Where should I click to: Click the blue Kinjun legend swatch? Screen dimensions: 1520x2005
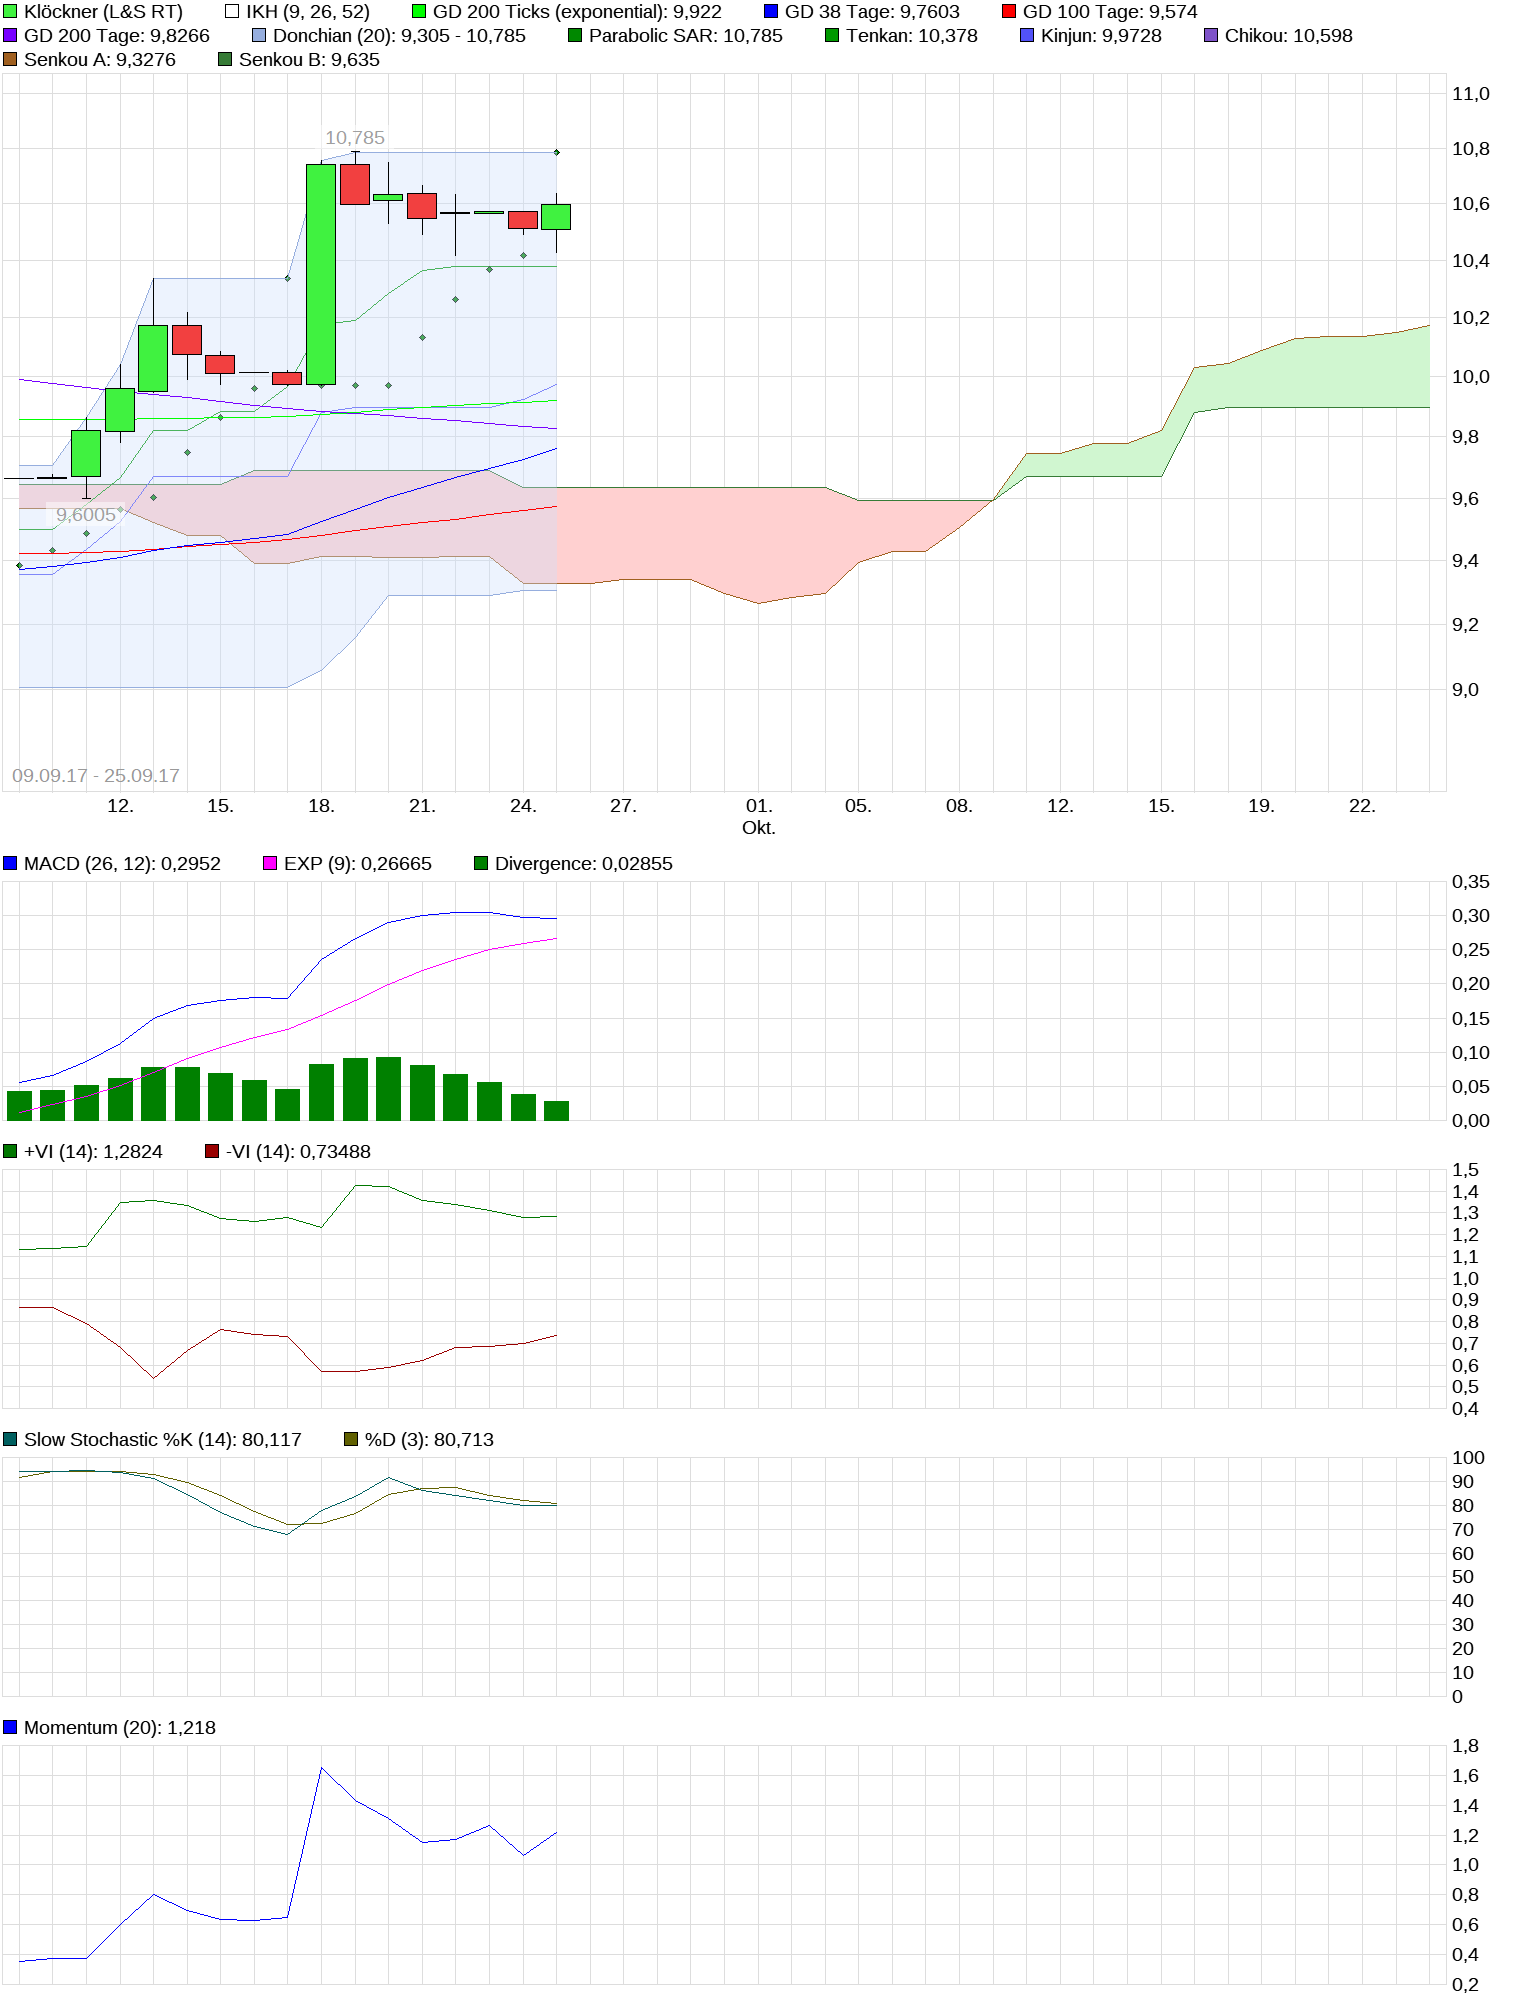(1027, 36)
